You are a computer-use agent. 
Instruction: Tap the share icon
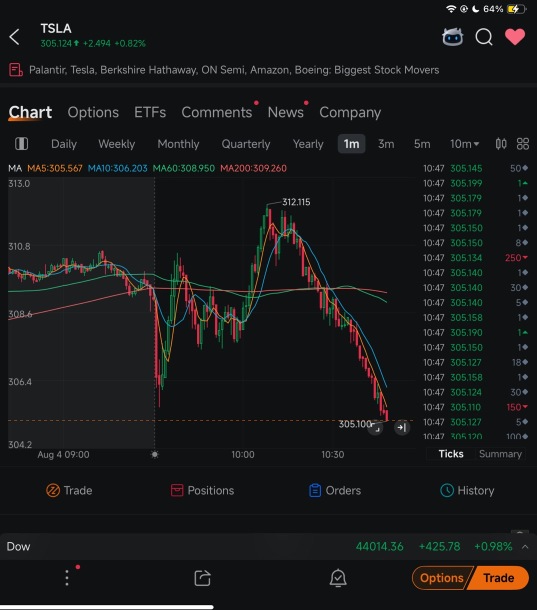click(202, 578)
